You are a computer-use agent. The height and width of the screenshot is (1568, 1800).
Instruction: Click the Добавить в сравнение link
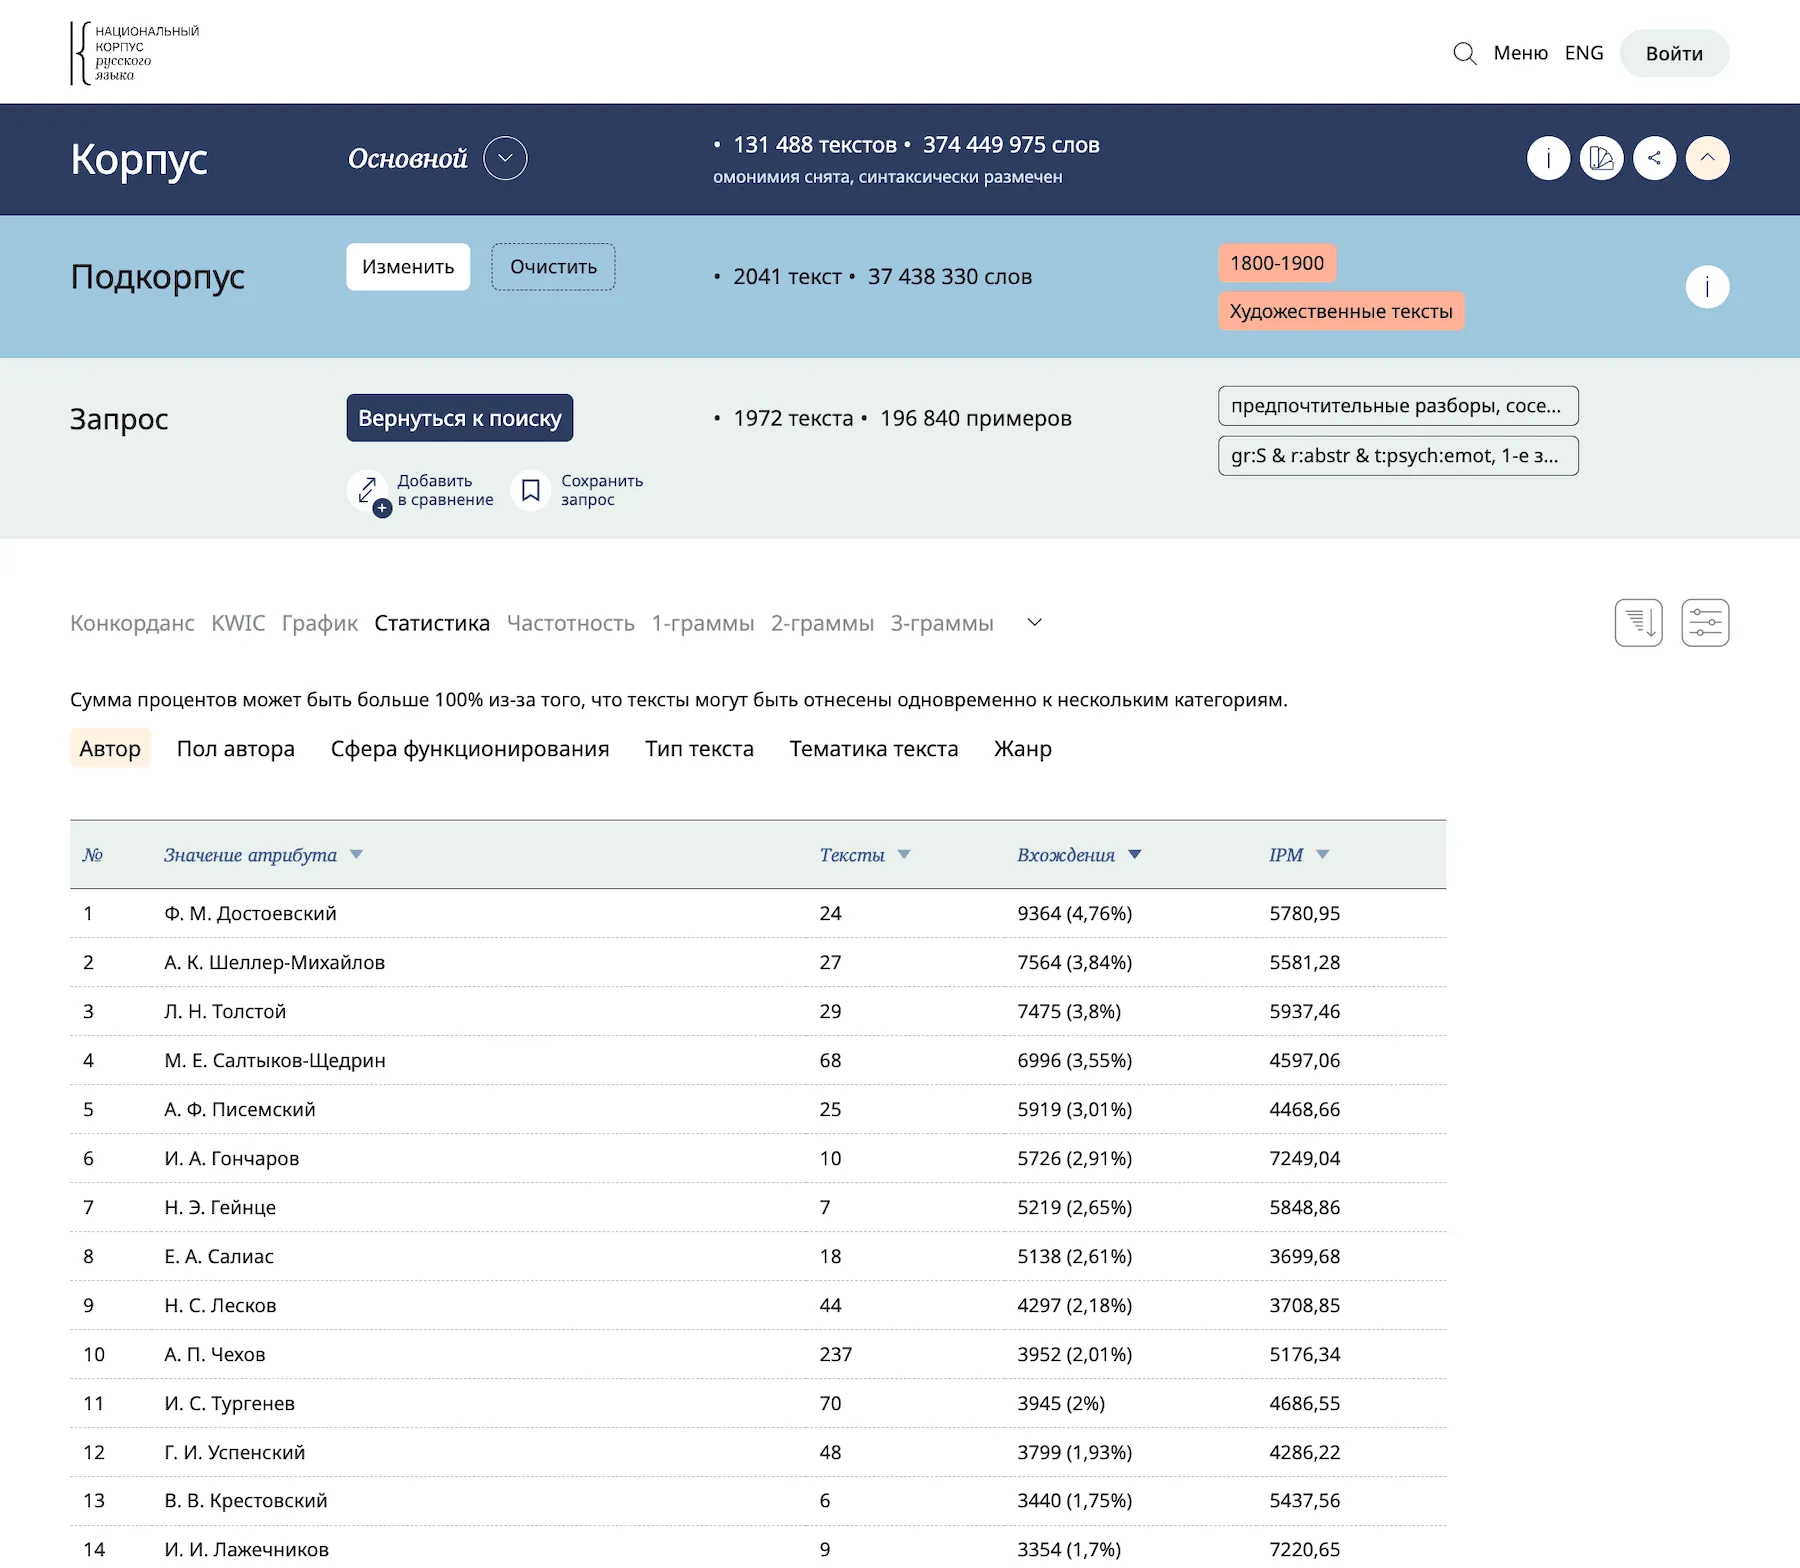tap(445, 490)
